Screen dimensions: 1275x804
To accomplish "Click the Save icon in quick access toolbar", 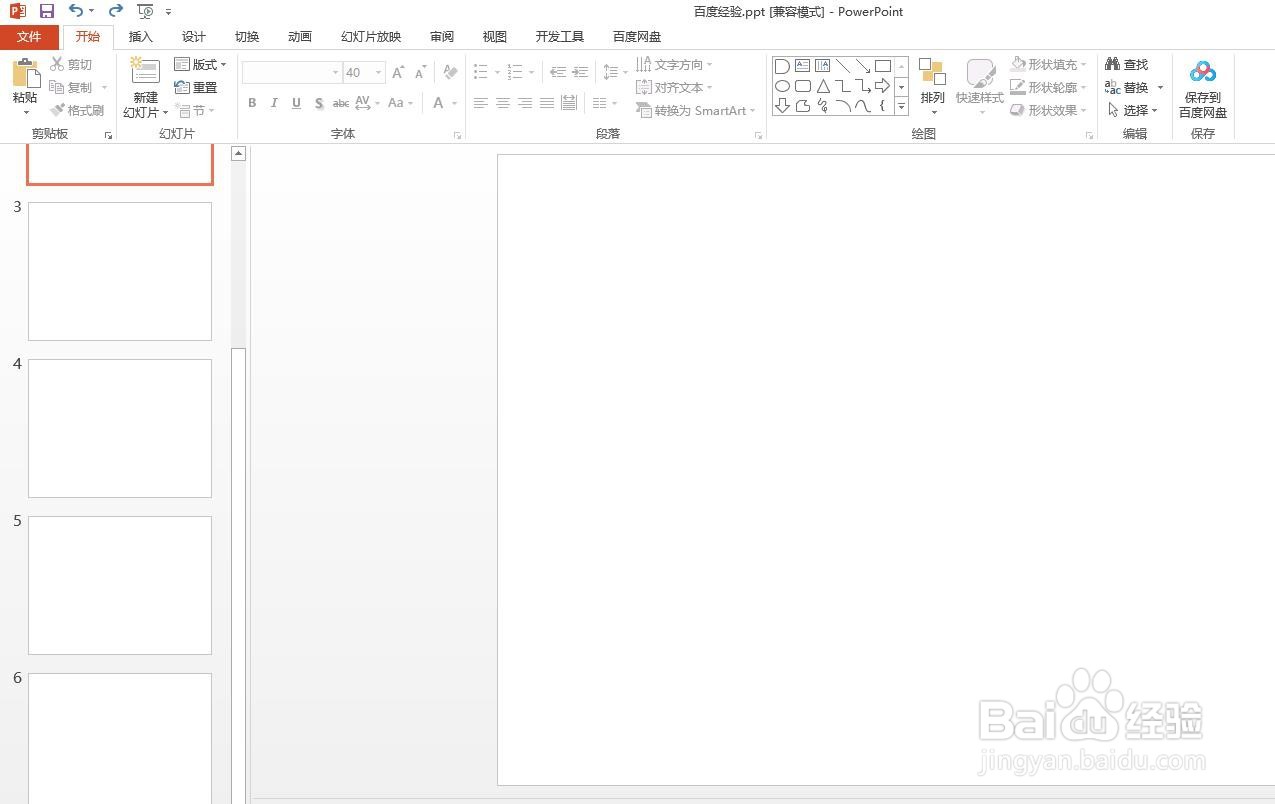I will [x=47, y=11].
